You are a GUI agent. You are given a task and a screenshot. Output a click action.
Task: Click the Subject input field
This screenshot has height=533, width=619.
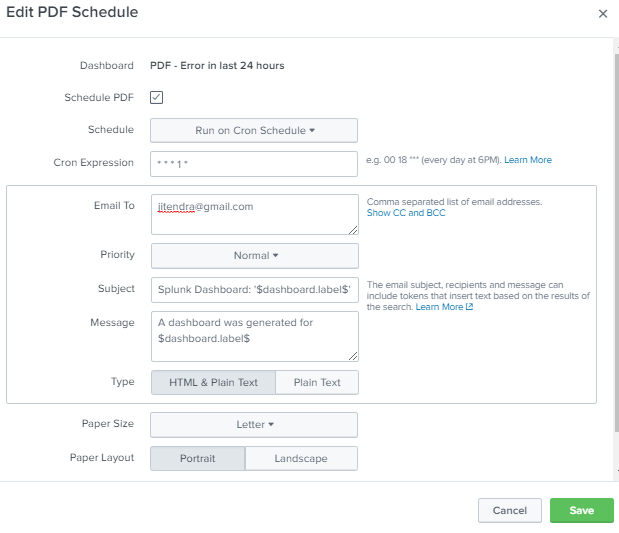(254, 289)
